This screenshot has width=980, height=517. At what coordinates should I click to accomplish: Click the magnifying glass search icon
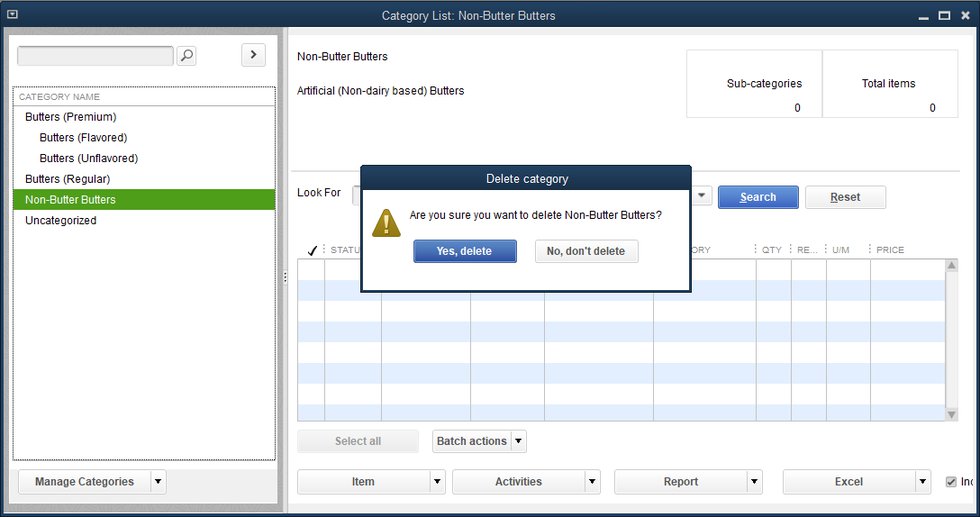pos(186,56)
